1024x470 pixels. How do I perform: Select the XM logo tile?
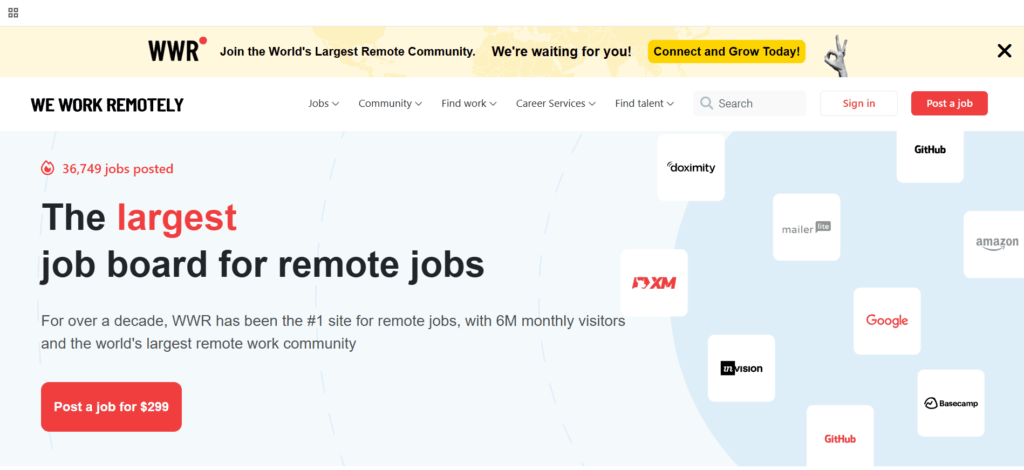click(654, 283)
